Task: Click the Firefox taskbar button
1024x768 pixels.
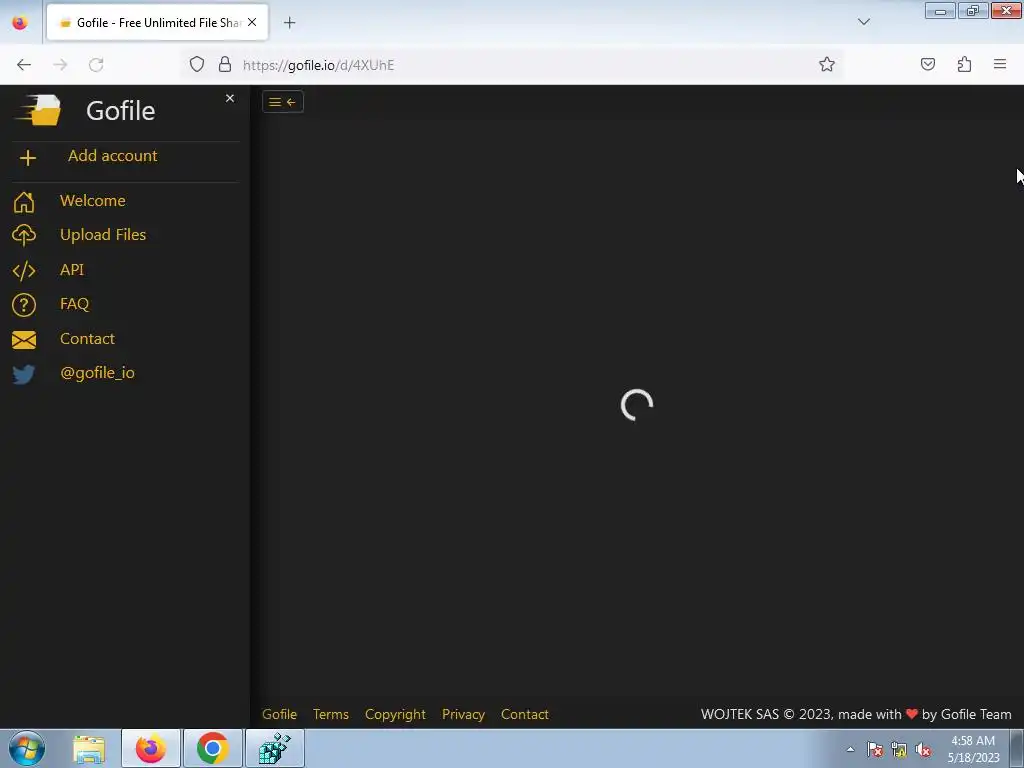Action: tap(151, 748)
